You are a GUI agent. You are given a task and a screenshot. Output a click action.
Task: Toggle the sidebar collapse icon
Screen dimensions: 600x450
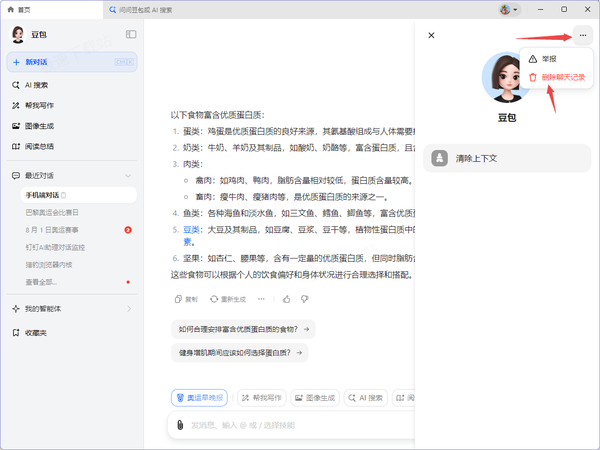tap(131, 34)
